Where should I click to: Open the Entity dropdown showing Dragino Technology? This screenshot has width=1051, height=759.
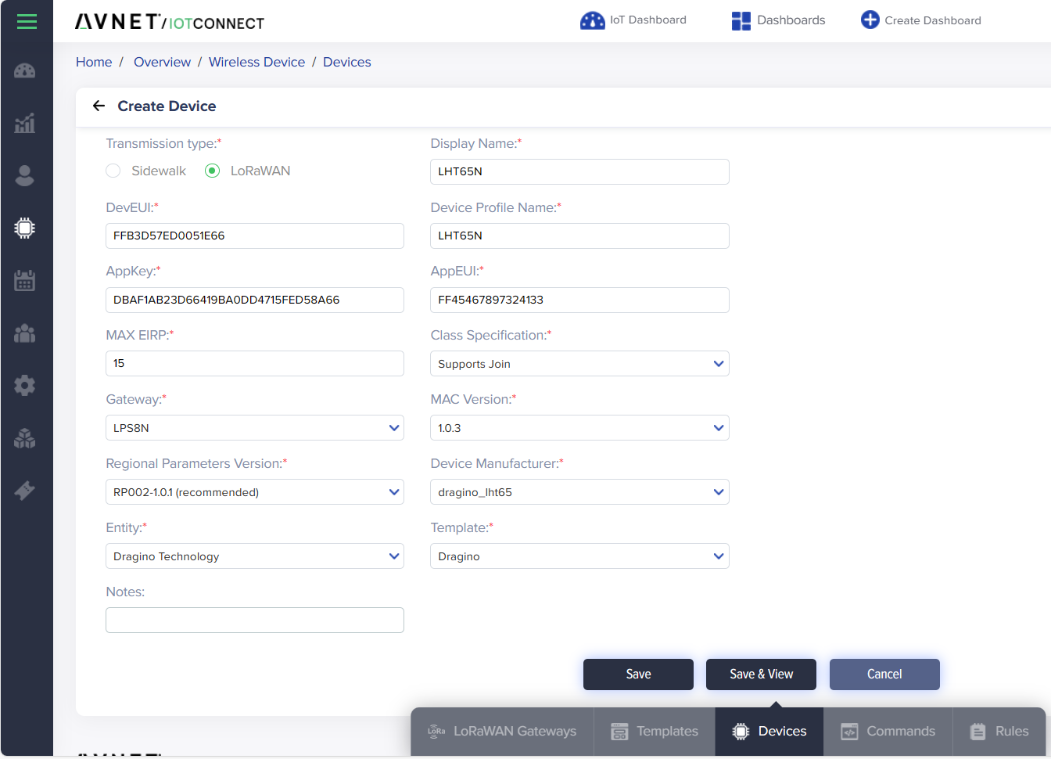[255, 557]
